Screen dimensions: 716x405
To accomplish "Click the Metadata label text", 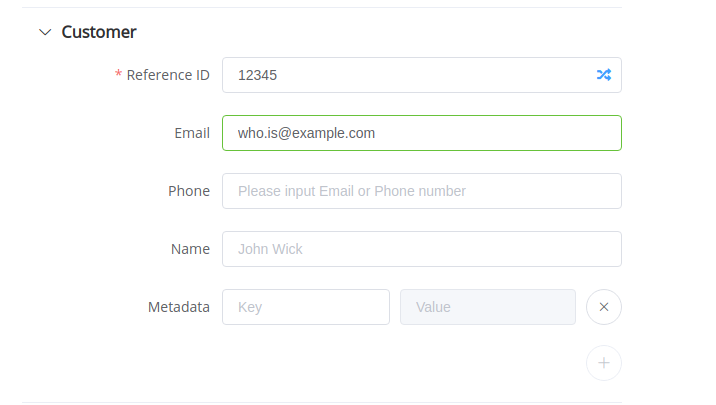I will coord(179,307).
